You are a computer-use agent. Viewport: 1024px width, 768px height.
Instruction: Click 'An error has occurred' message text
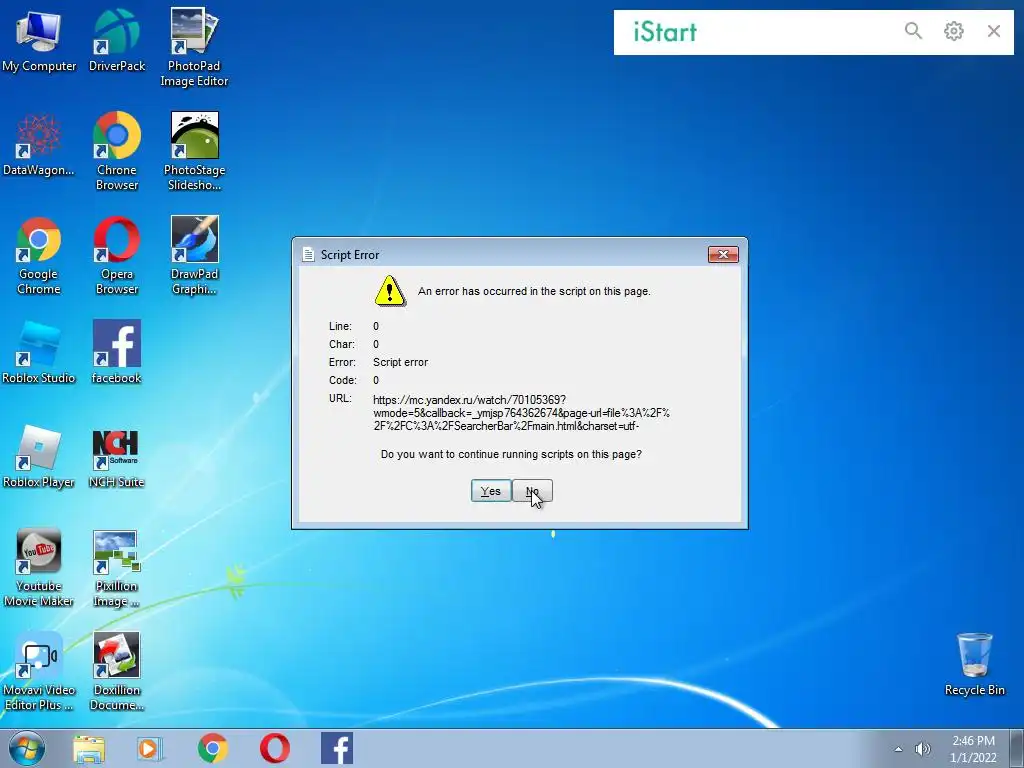(534, 291)
